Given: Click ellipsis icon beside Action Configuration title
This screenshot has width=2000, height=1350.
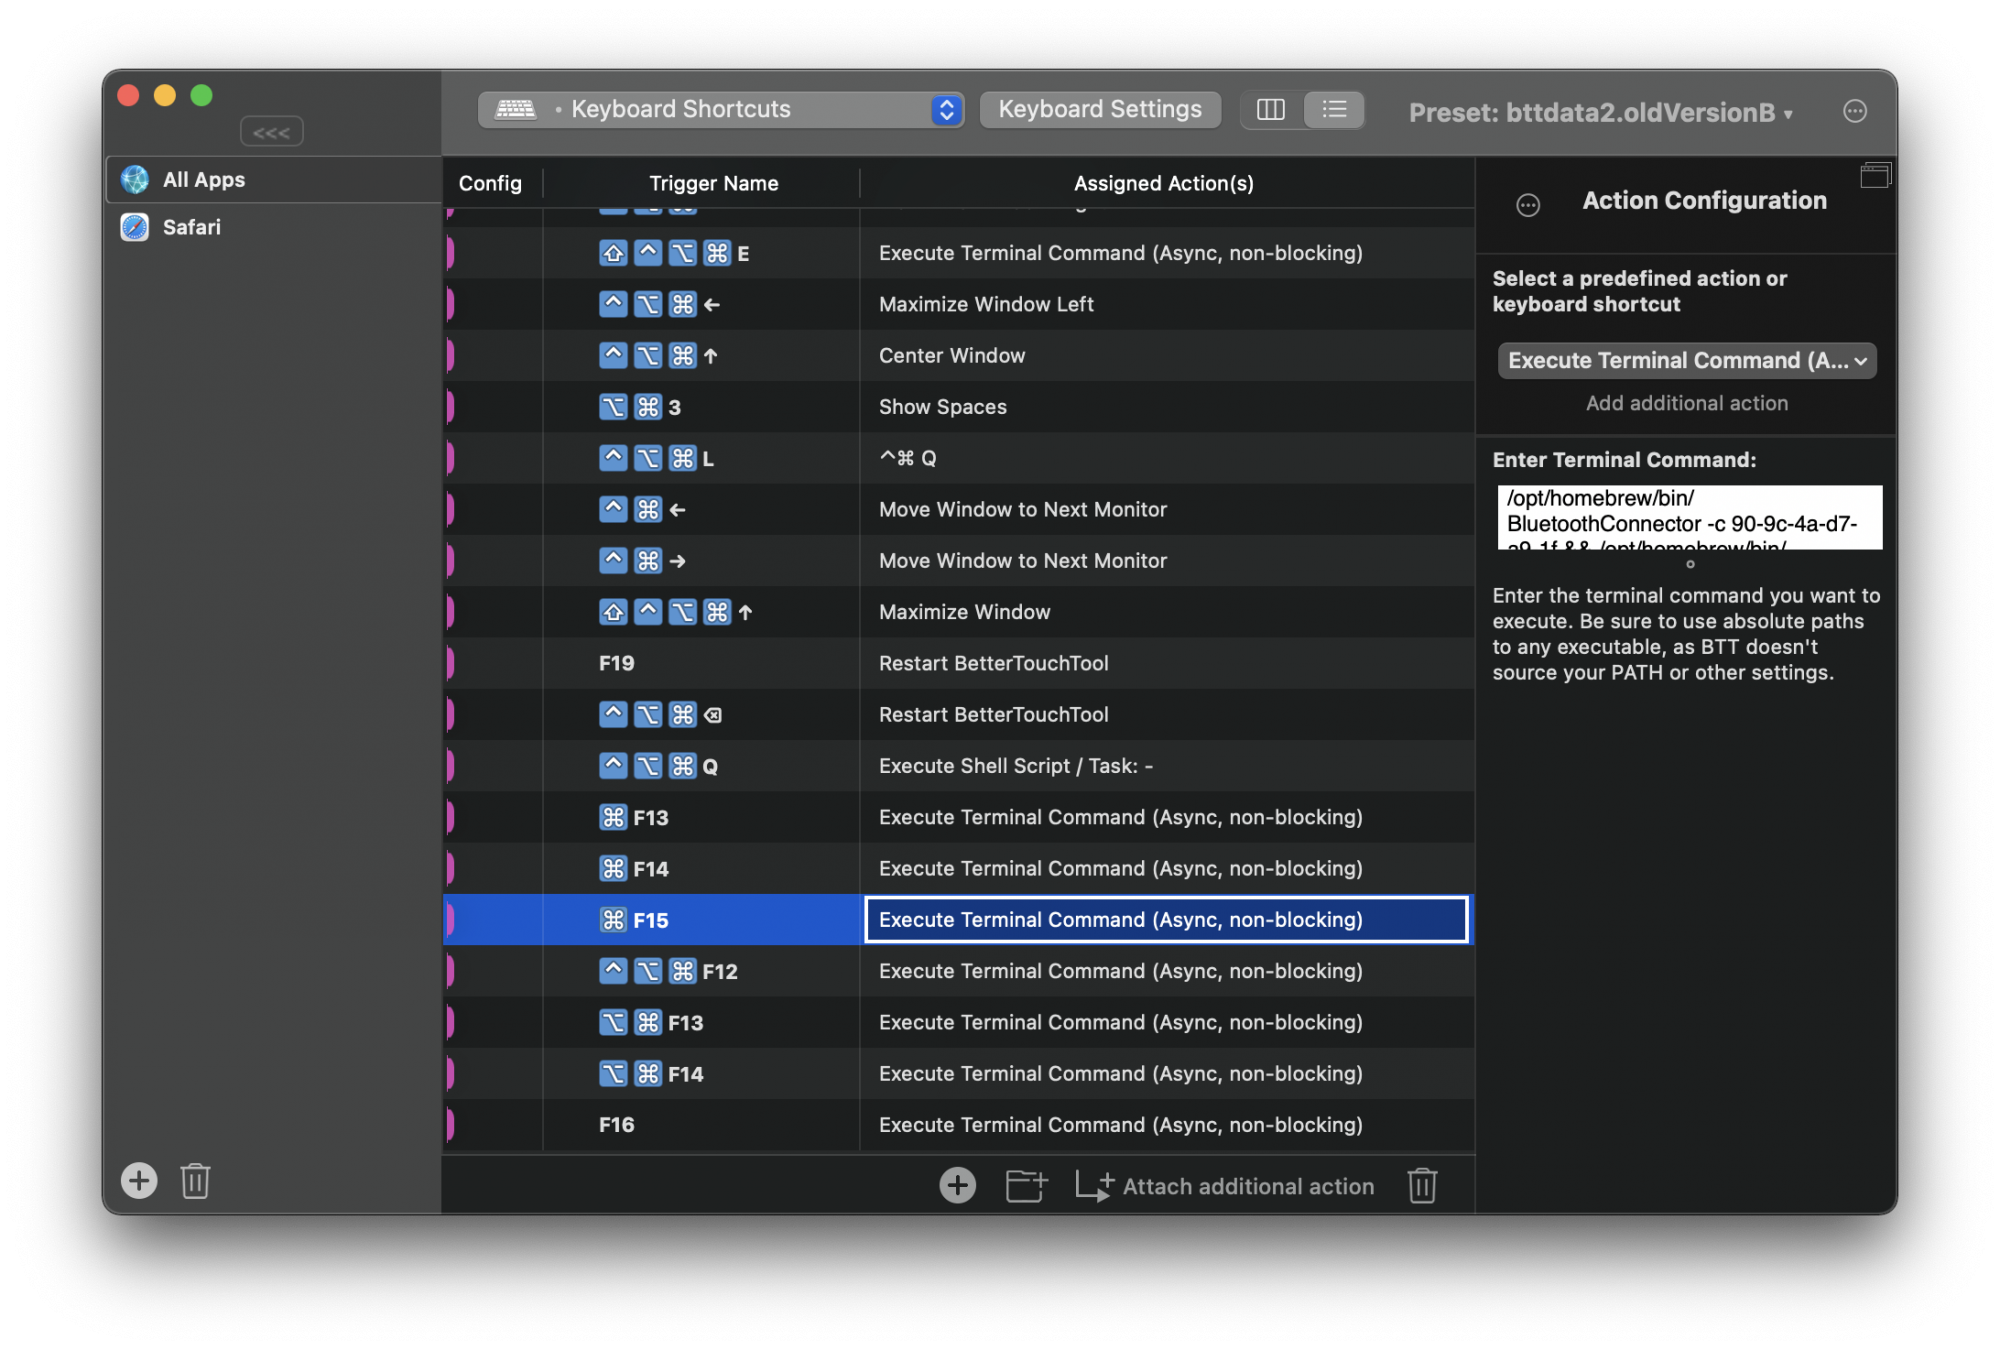Looking at the screenshot, I should (1528, 205).
